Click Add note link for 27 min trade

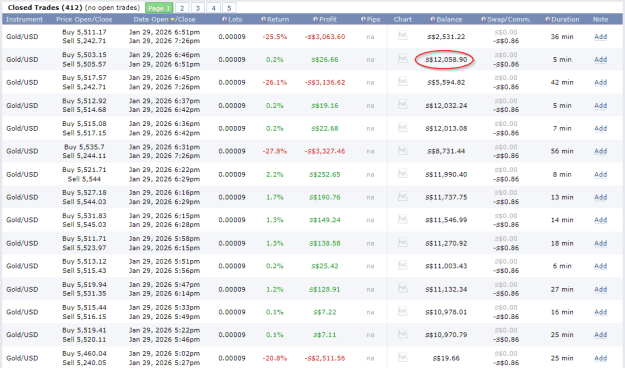[600, 289]
